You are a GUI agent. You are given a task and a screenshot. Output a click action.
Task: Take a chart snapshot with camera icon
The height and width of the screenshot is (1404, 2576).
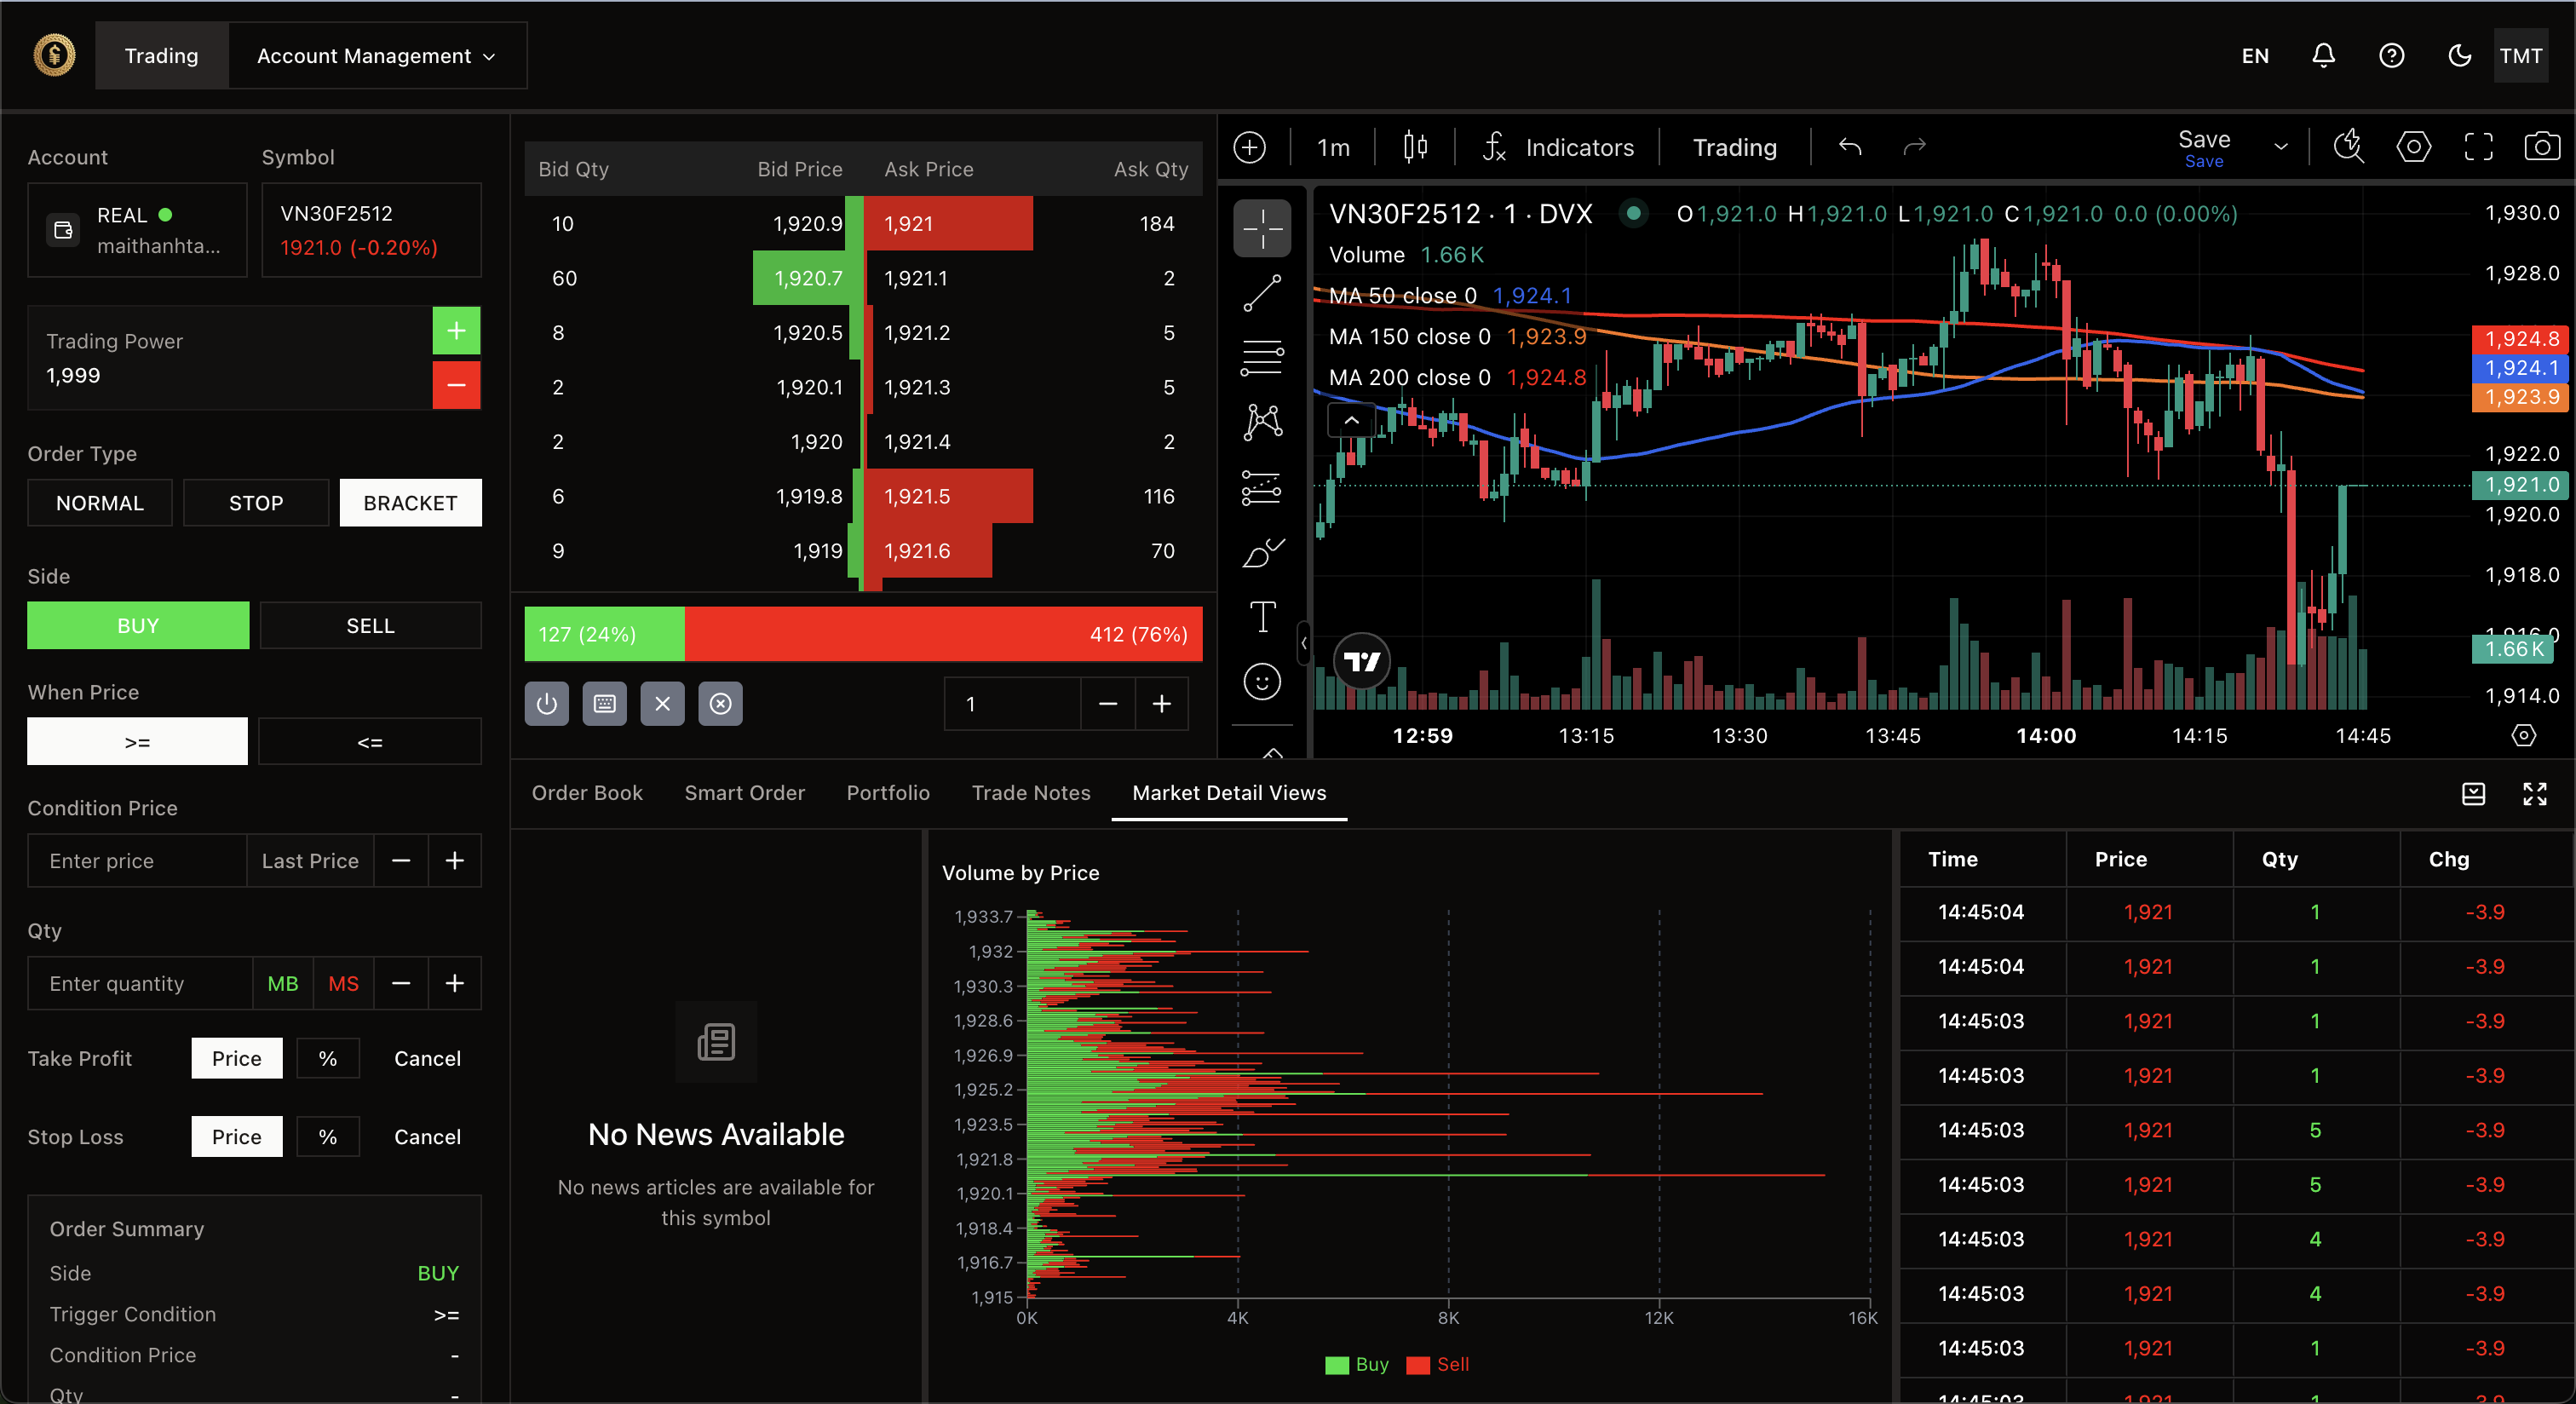2541,147
